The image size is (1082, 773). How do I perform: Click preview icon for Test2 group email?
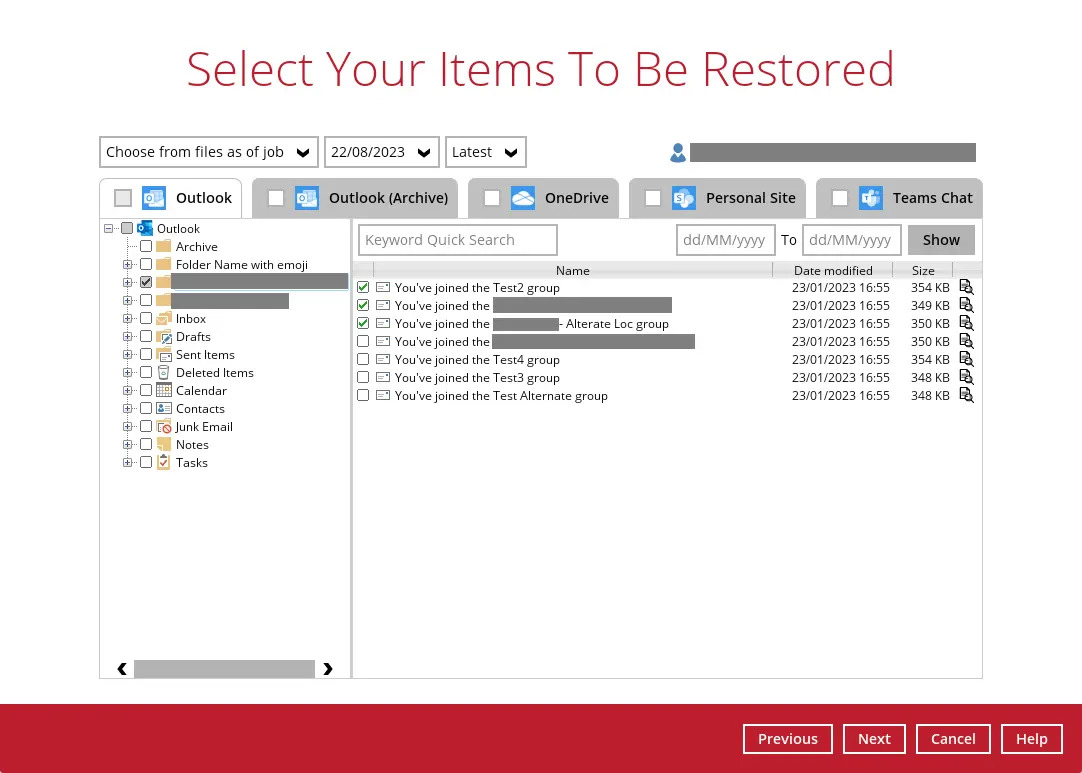[966, 288]
